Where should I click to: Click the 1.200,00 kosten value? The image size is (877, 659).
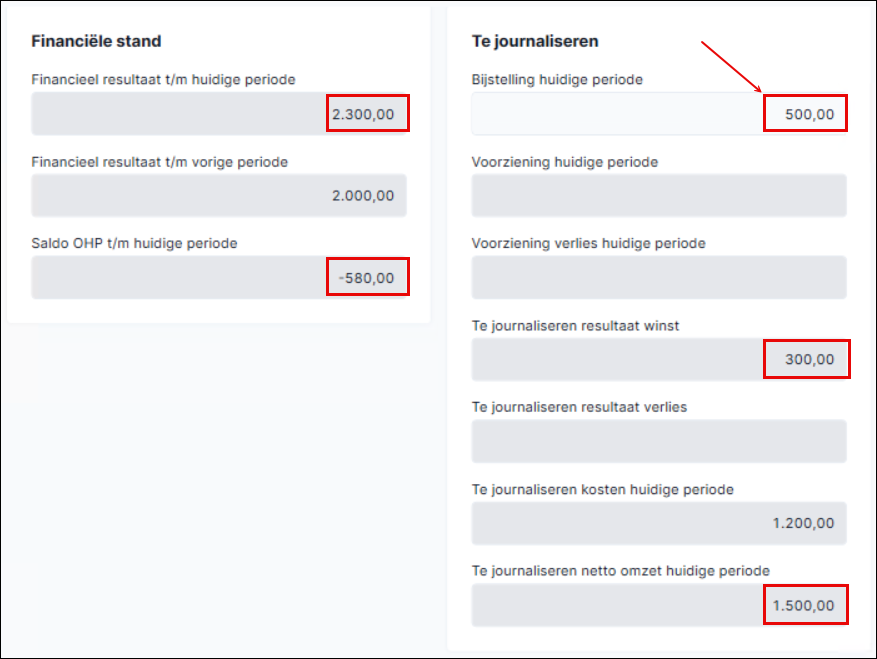click(x=803, y=523)
